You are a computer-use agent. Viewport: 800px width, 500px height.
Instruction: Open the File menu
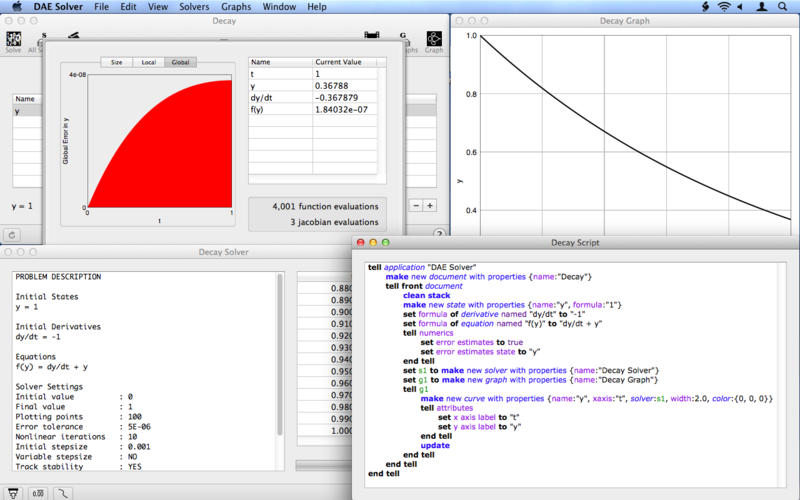pyautogui.click(x=102, y=7)
